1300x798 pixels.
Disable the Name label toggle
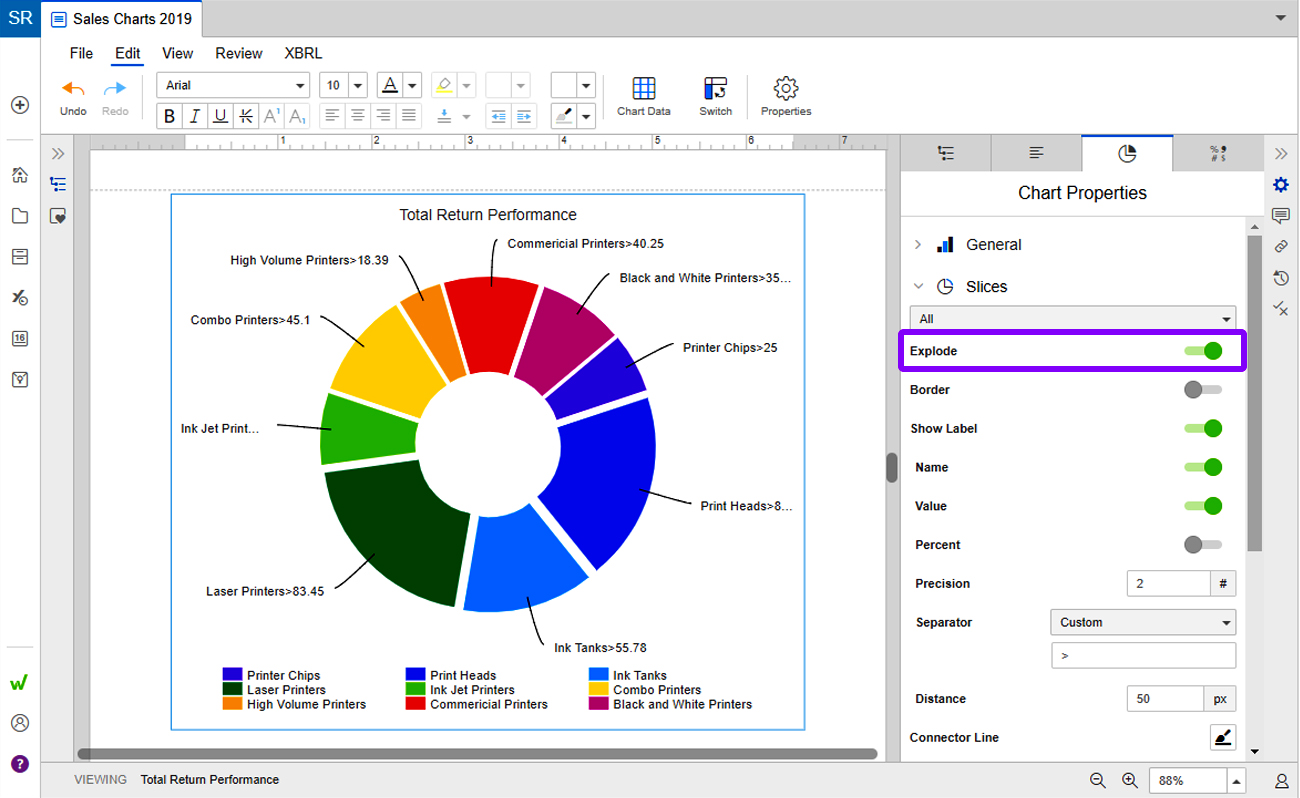click(x=1203, y=467)
